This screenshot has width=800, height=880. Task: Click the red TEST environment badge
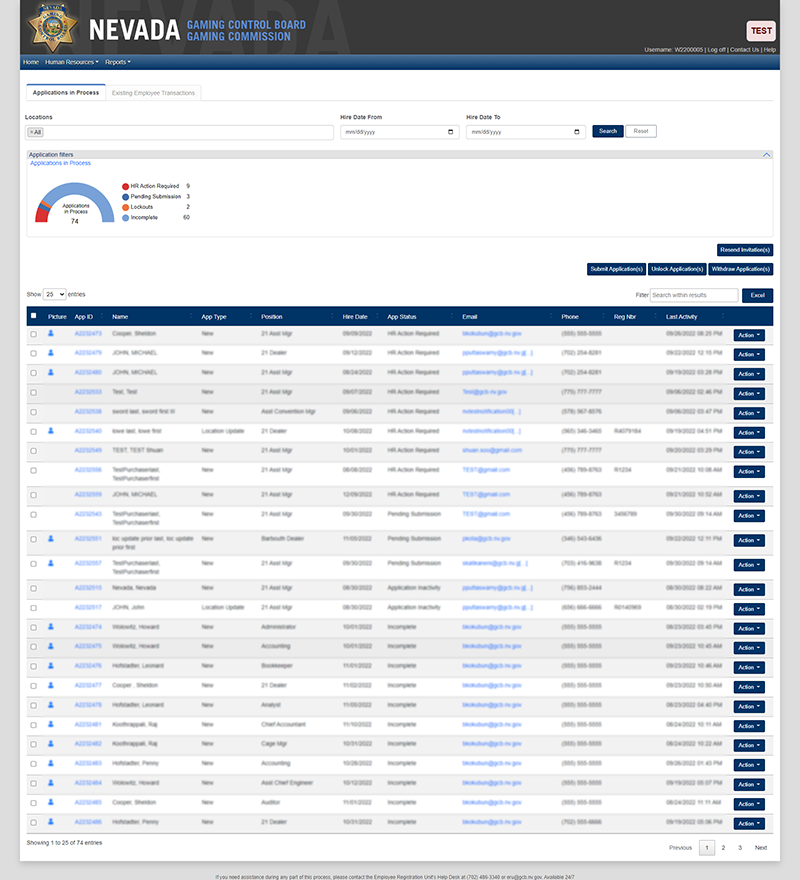761,31
